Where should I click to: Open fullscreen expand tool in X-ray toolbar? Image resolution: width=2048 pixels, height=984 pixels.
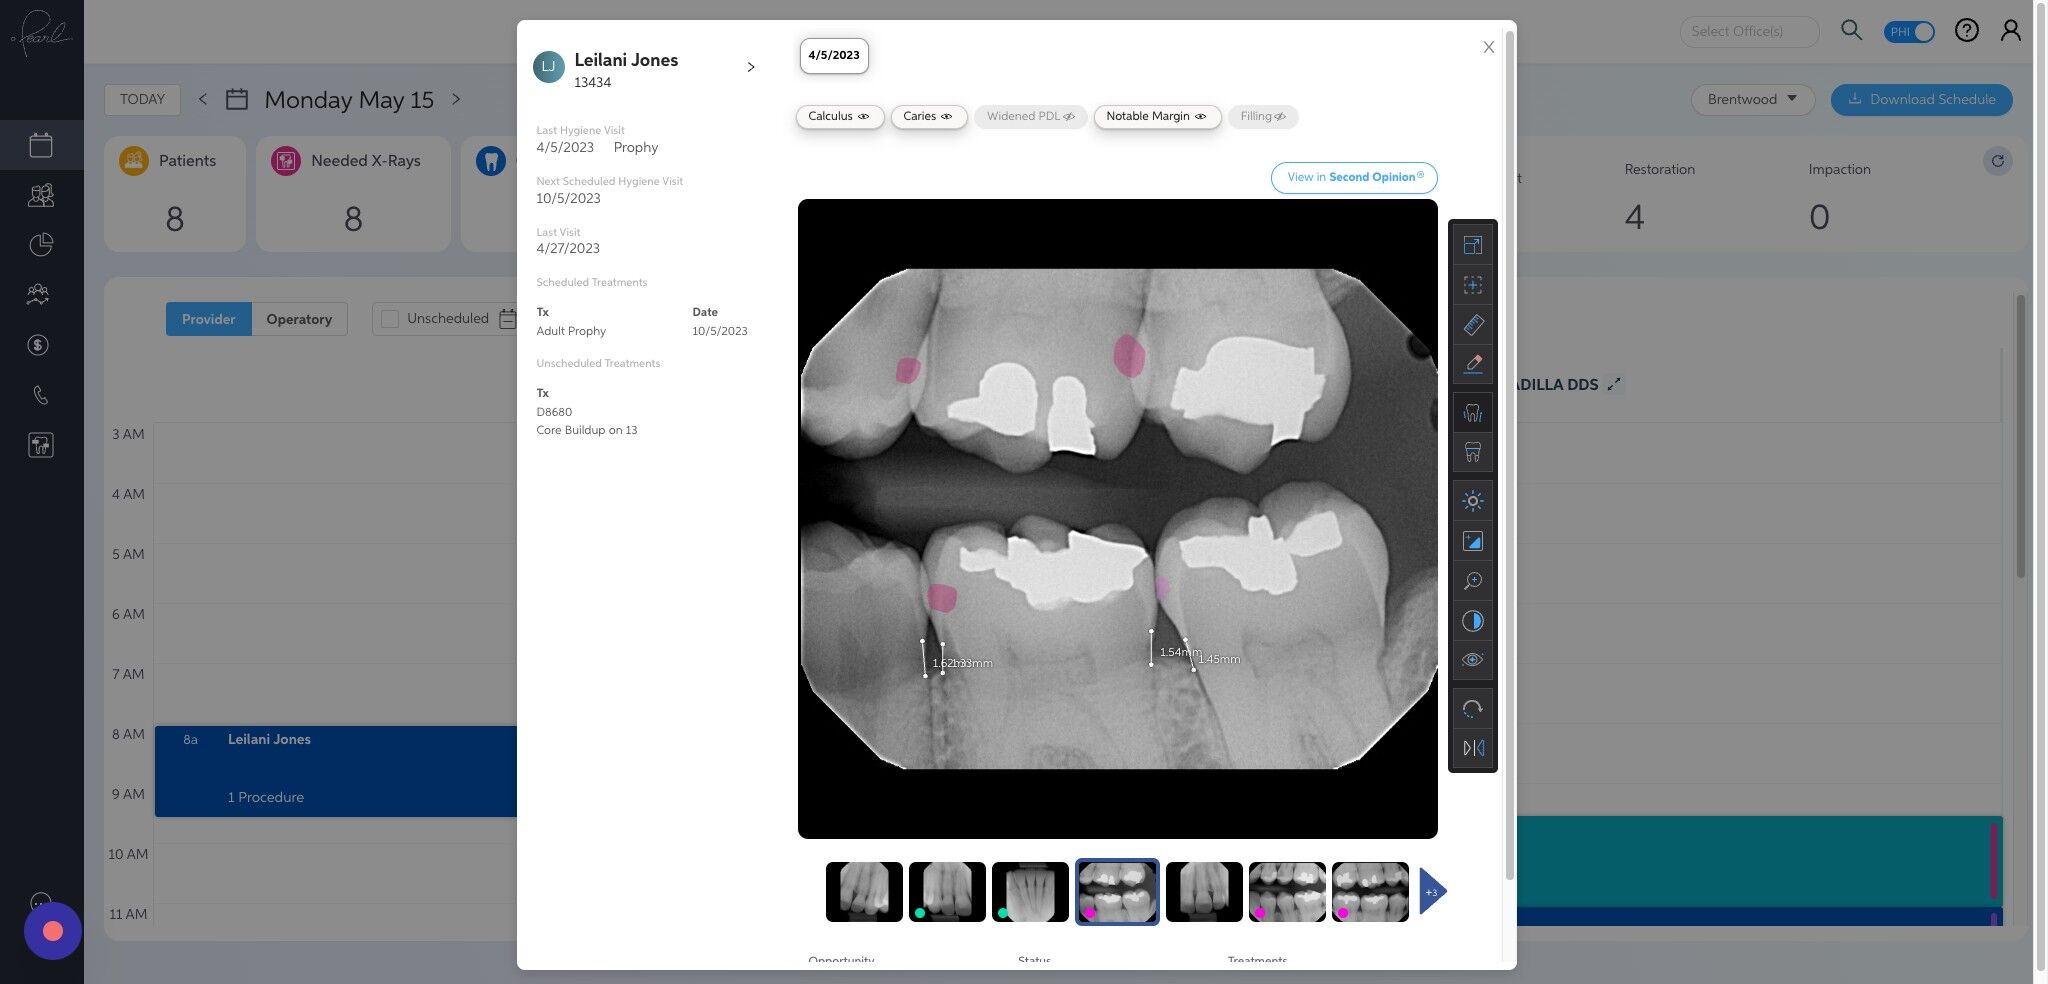1472,245
